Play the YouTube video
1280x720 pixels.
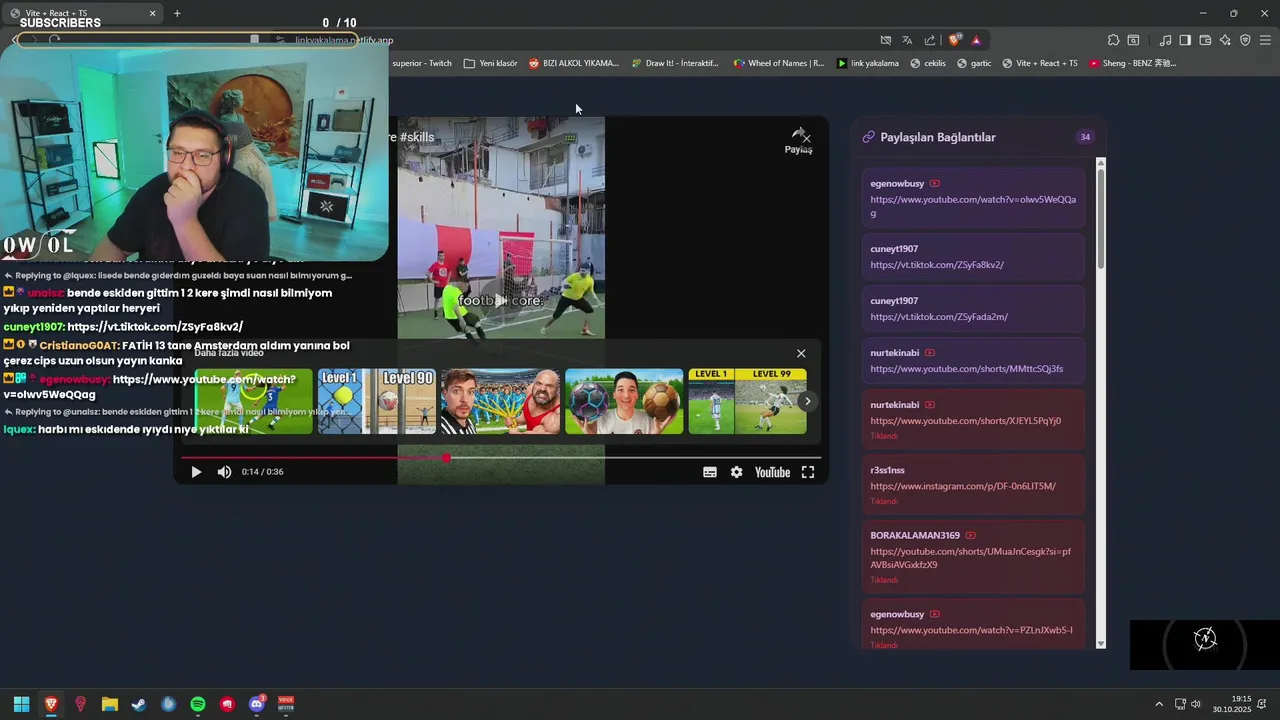pyautogui.click(x=196, y=472)
